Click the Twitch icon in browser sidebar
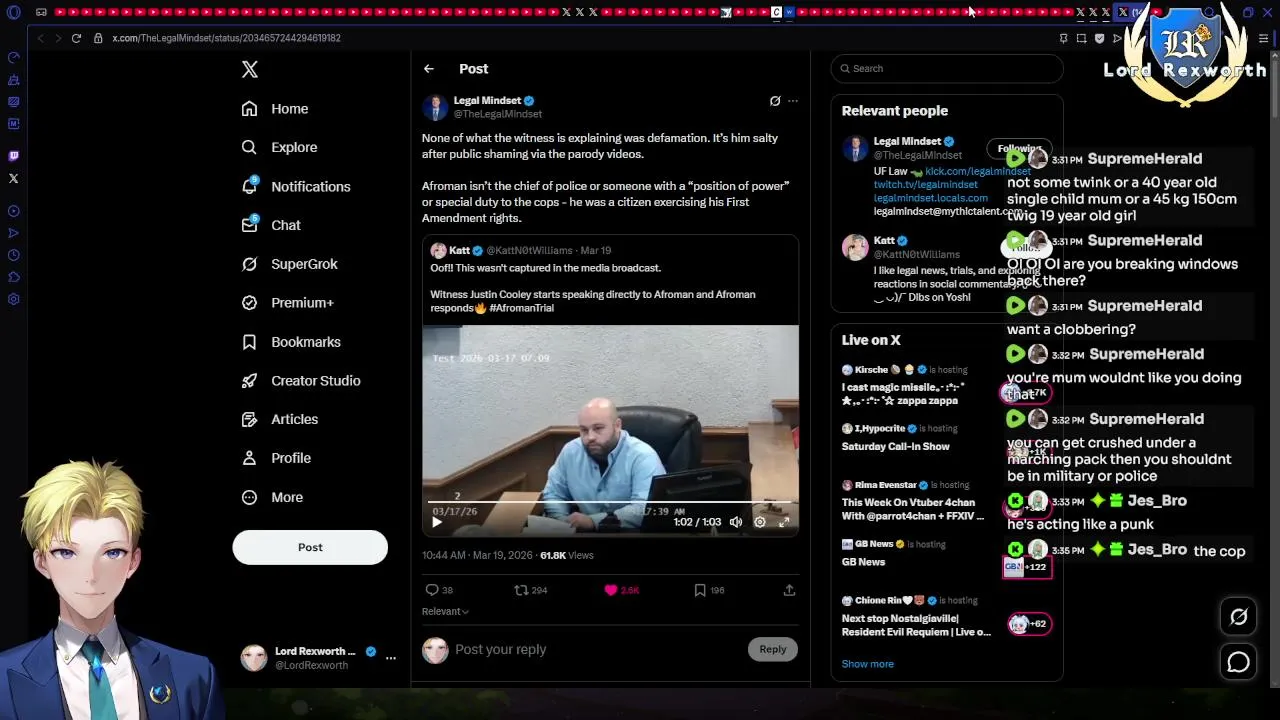Screen dimensions: 1280x720 coord(13,156)
